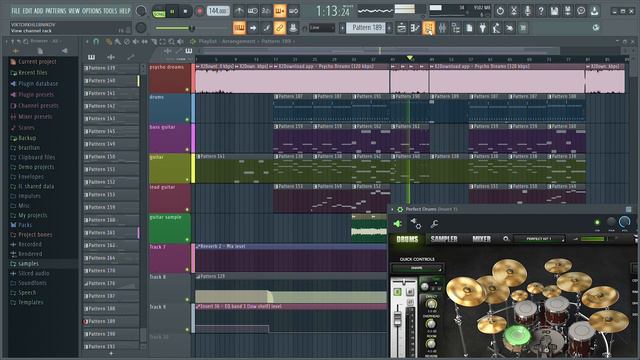Click the Perfect Drums green output level bar
Screen dimensions: 640x360
pos(592,239)
